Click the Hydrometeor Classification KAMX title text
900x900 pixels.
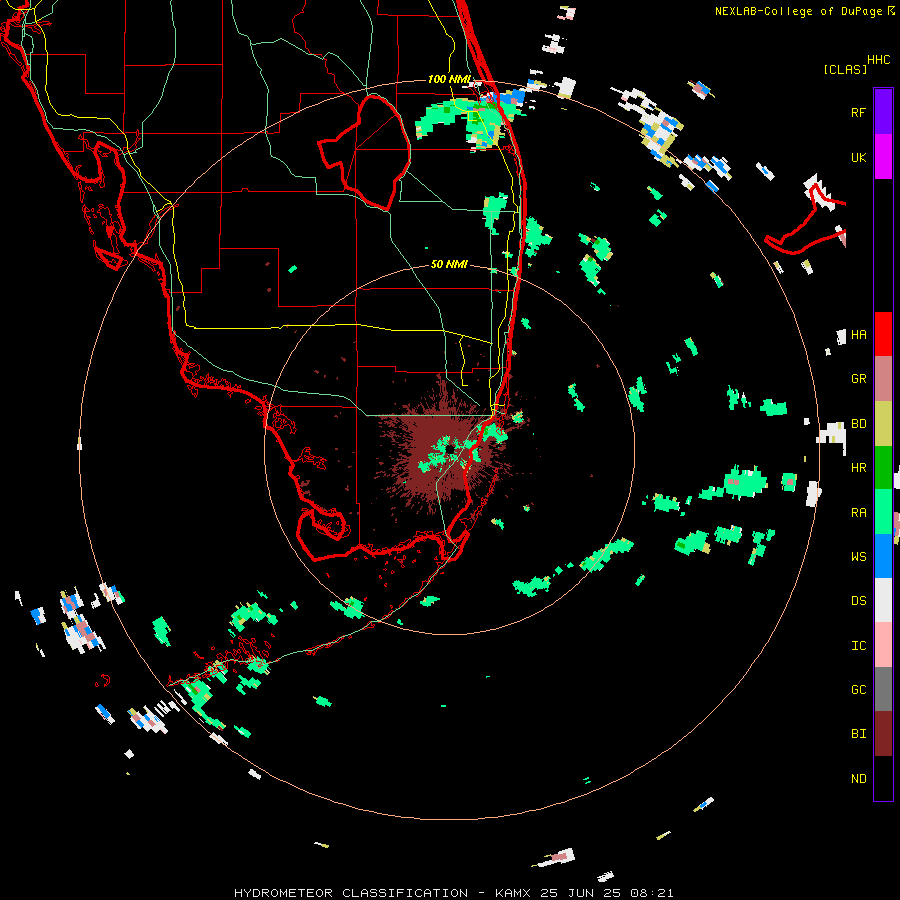(453, 893)
